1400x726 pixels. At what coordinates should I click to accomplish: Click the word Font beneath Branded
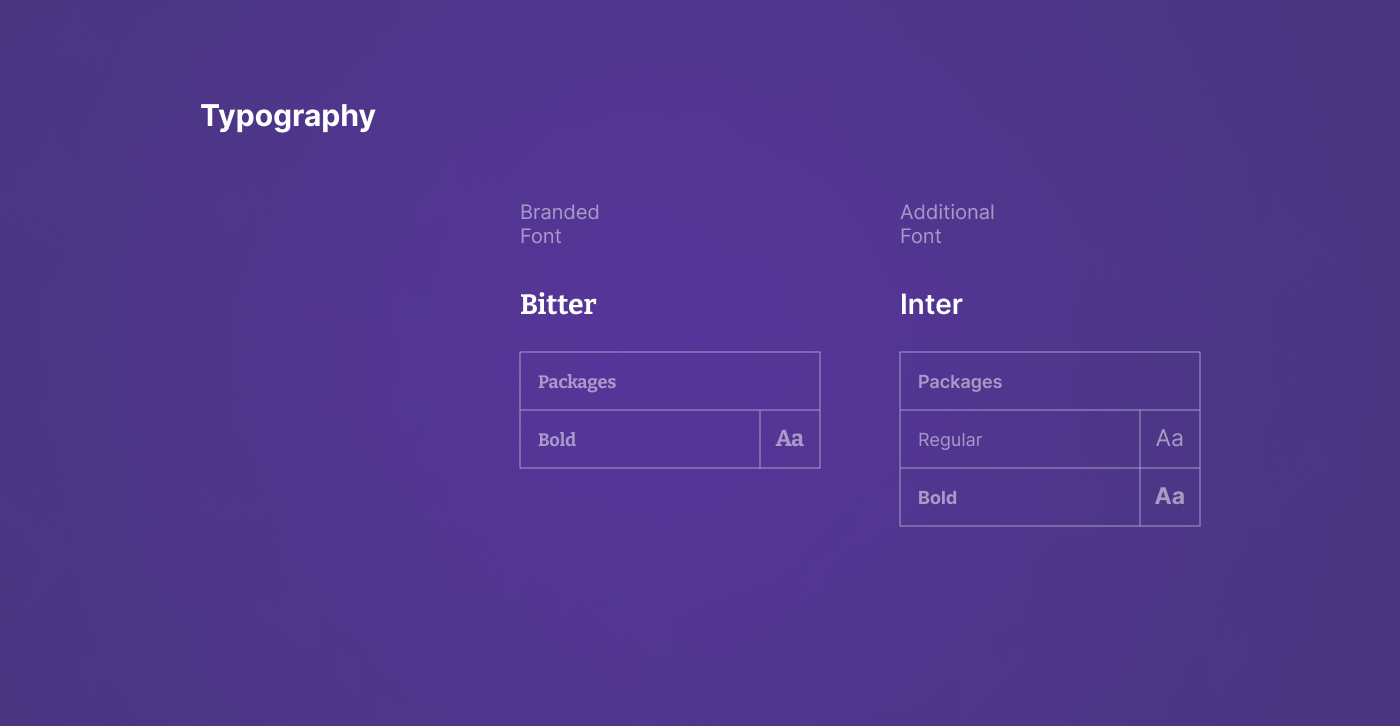point(540,236)
